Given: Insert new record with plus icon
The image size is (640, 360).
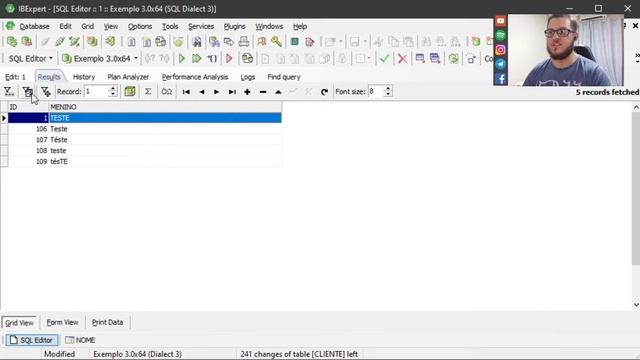Looking at the screenshot, I should click(247, 92).
